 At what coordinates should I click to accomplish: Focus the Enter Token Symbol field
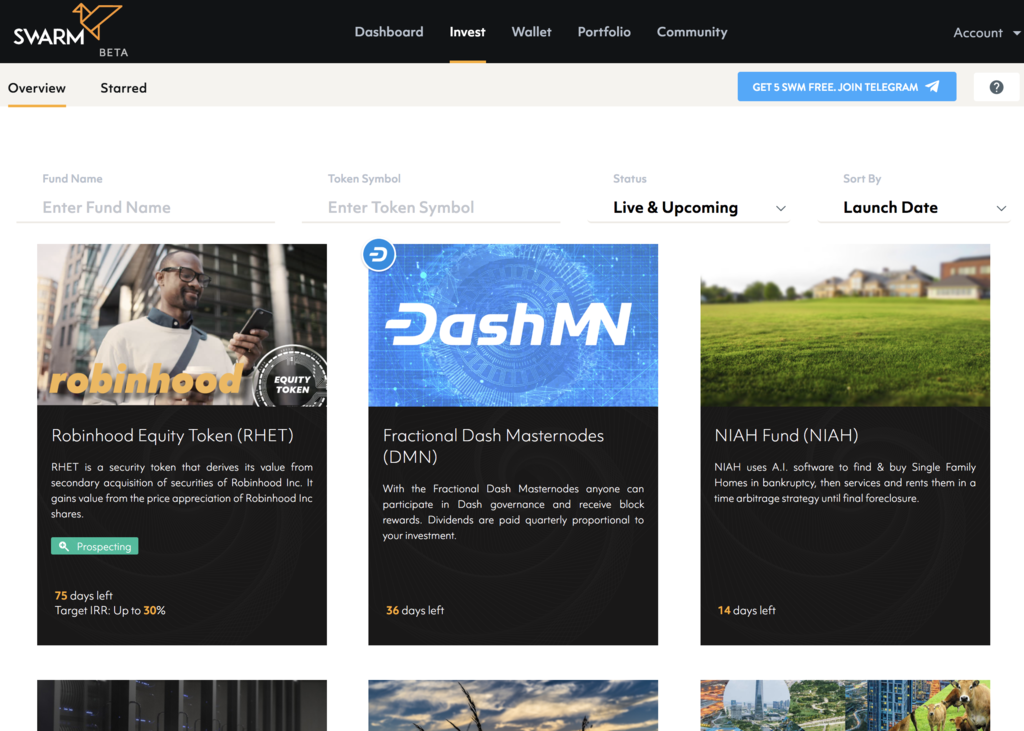(x=431, y=208)
